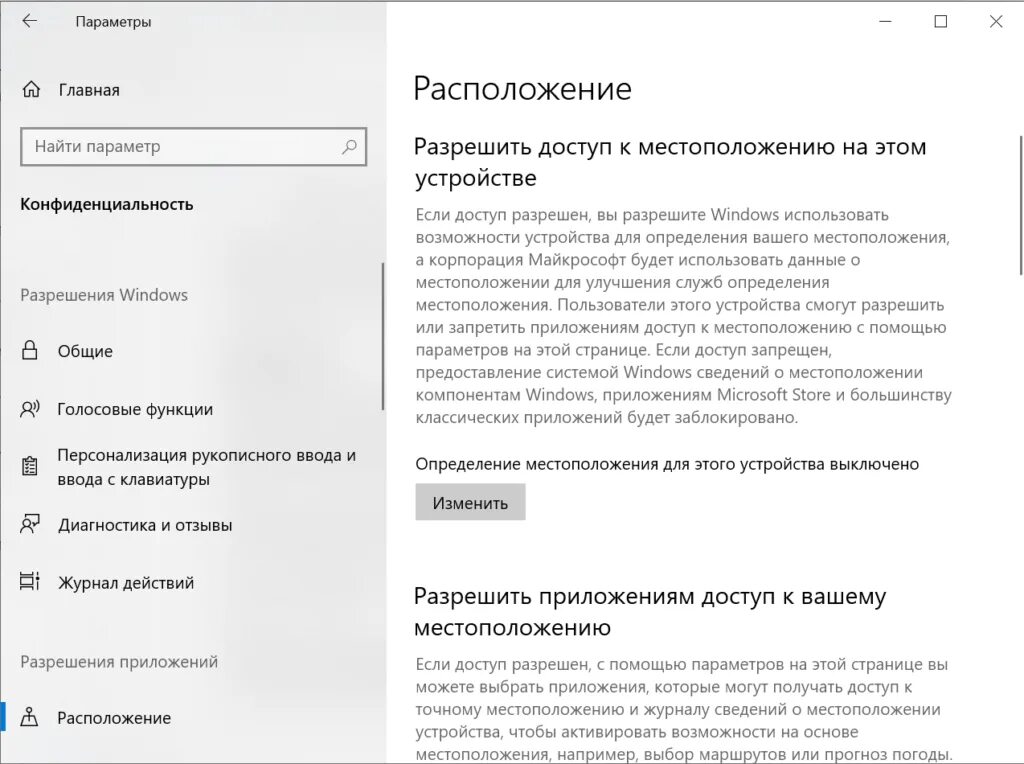This screenshot has width=1024, height=764.
Task: Click the magnifier icon in search box
Action: [349, 146]
